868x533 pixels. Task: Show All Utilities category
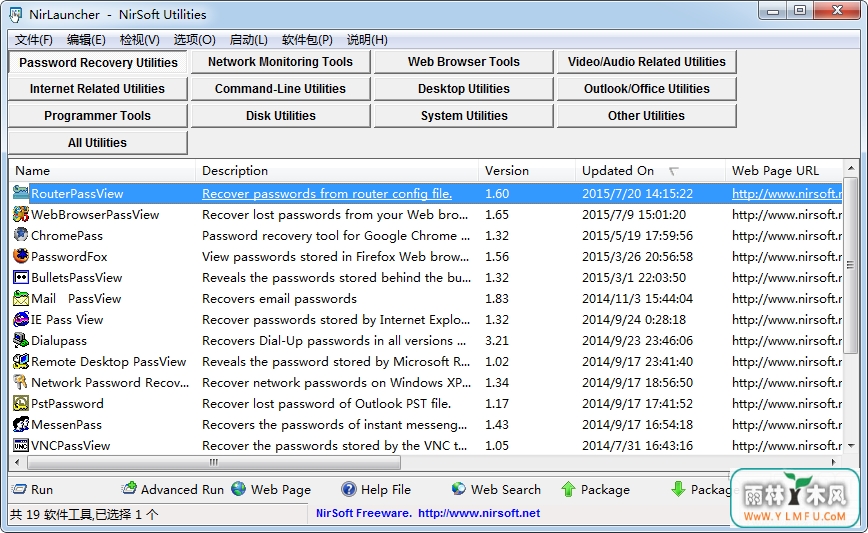tap(98, 143)
